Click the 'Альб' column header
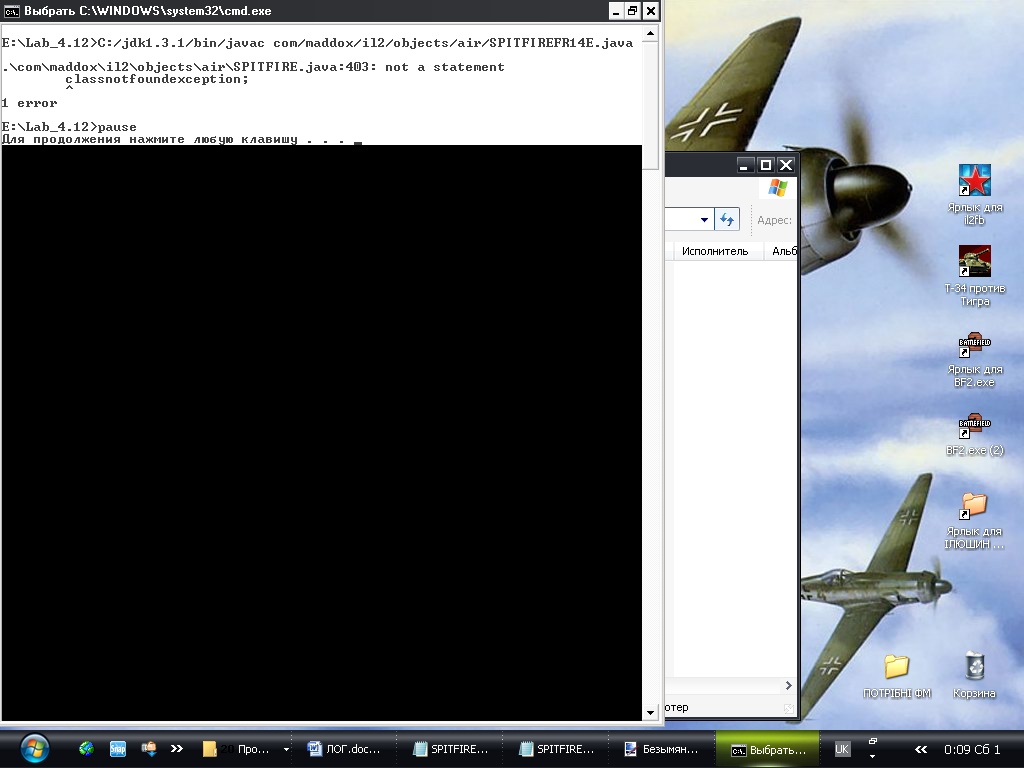The image size is (1024, 768). click(782, 251)
